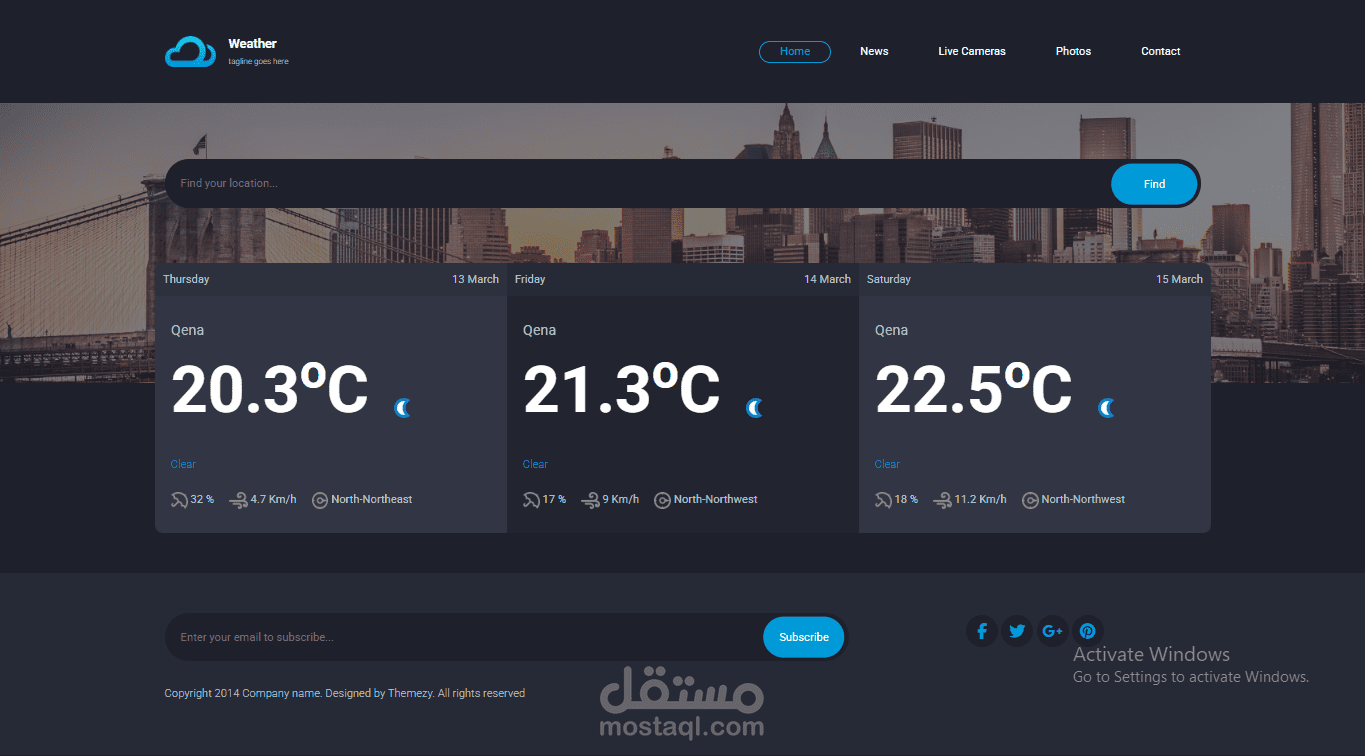Click the compass icon beside North-Northwest on Saturday
The width and height of the screenshot is (1365, 756).
point(1029,499)
